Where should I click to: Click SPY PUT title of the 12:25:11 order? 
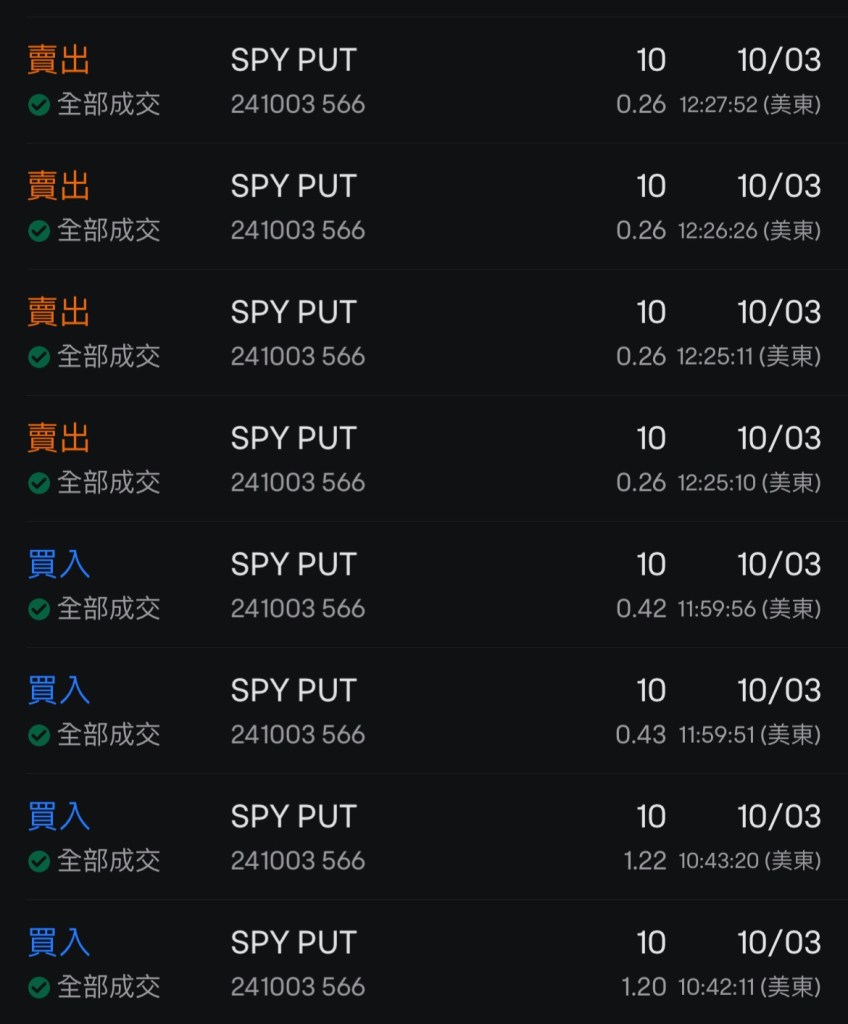pyautogui.click(x=293, y=312)
